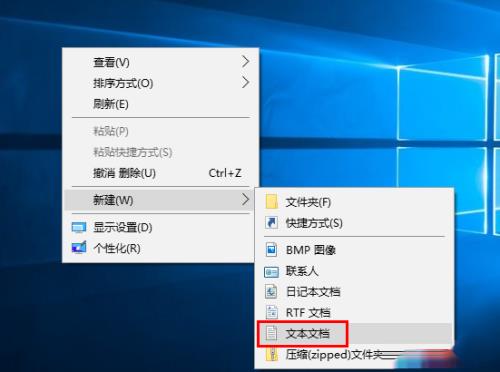Choose 刷新(E) to refresh desktop
The height and width of the screenshot is (372, 500).
[x=160, y=104]
